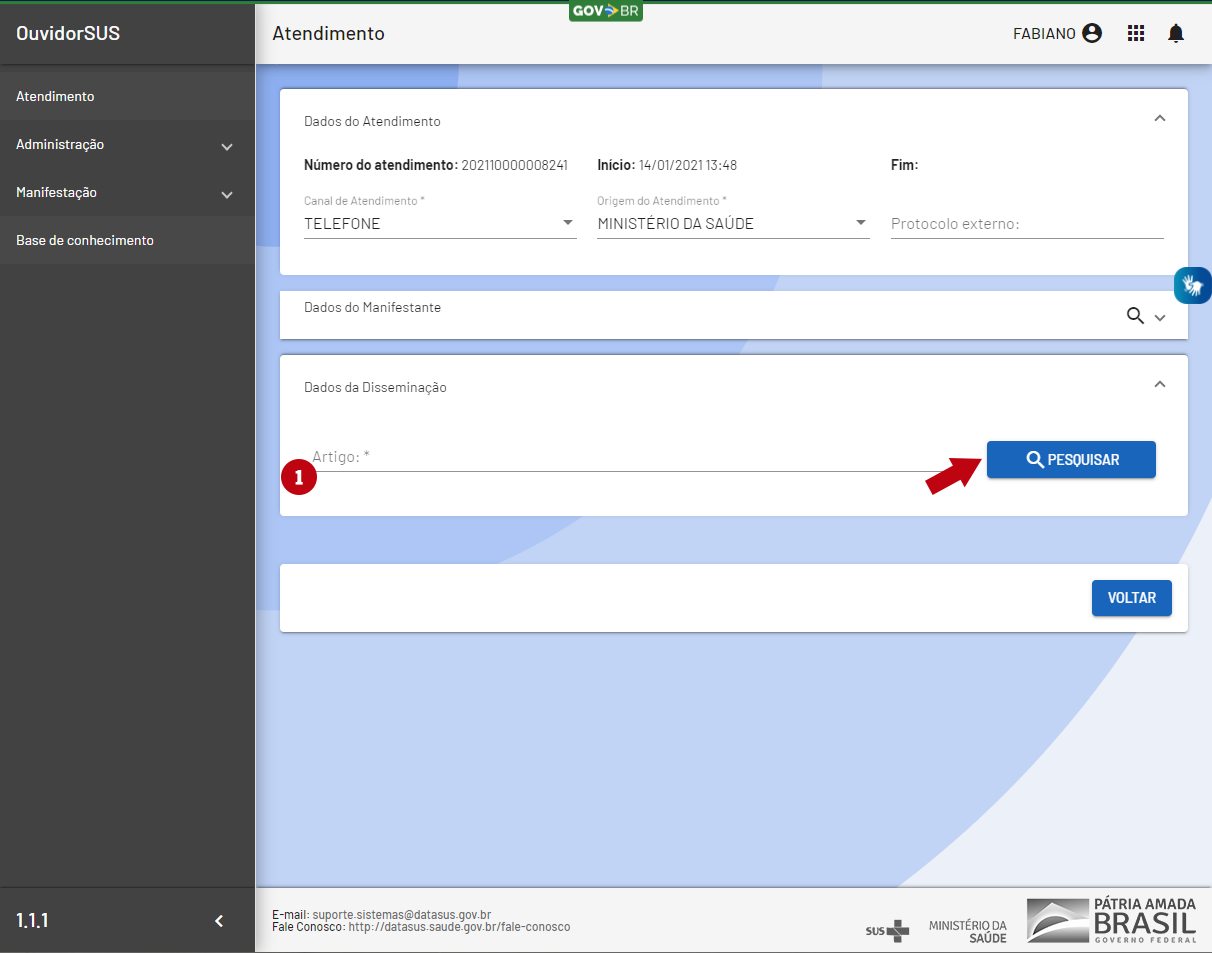Collapse the Dados do Atendimento panel

[x=1160, y=118]
